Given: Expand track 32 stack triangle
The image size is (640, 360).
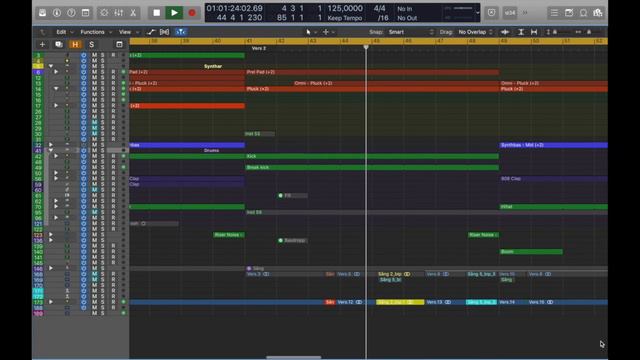Looking at the screenshot, I should tap(51, 145).
